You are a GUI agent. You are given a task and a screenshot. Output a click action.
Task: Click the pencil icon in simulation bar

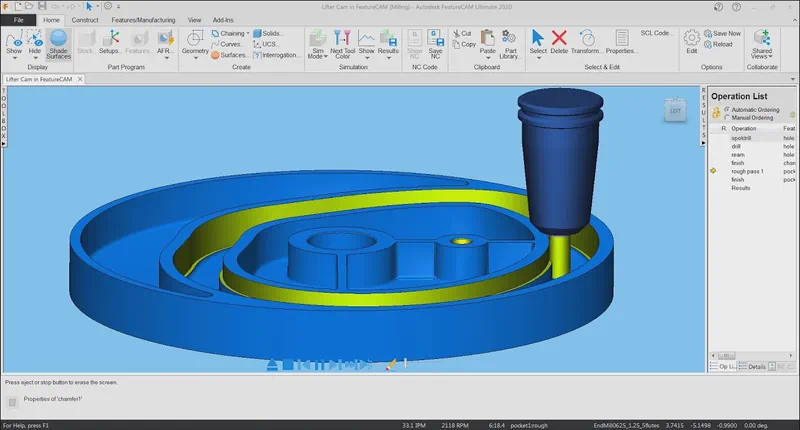391,365
